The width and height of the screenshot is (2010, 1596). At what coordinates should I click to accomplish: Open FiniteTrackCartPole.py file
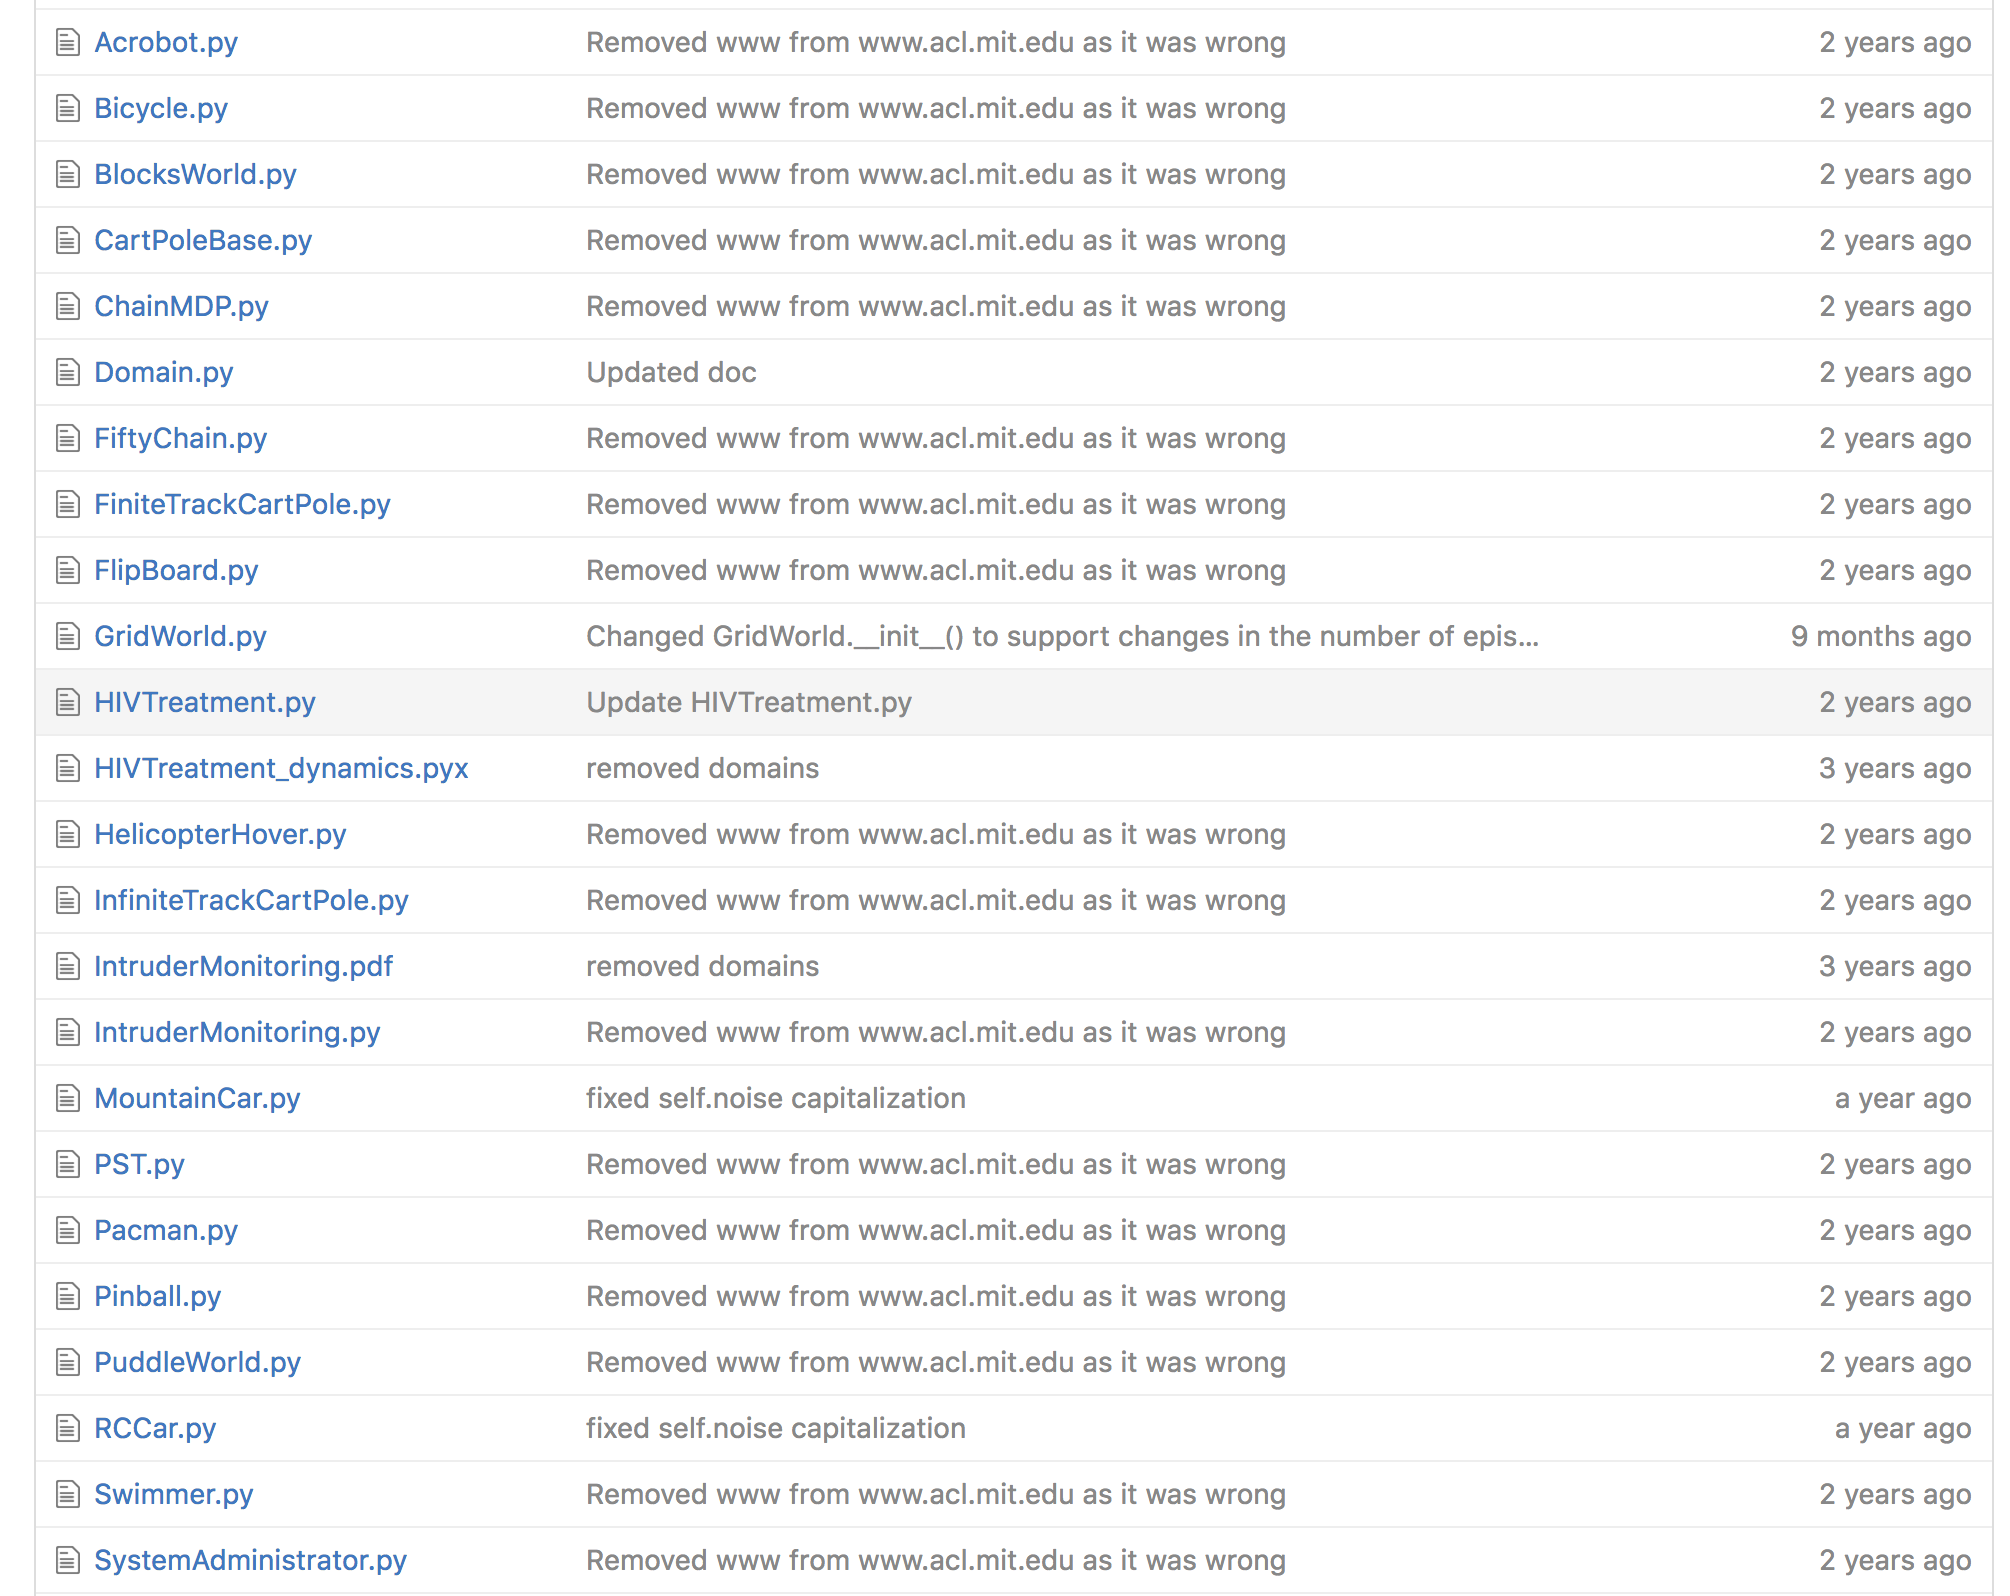click(x=242, y=504)
